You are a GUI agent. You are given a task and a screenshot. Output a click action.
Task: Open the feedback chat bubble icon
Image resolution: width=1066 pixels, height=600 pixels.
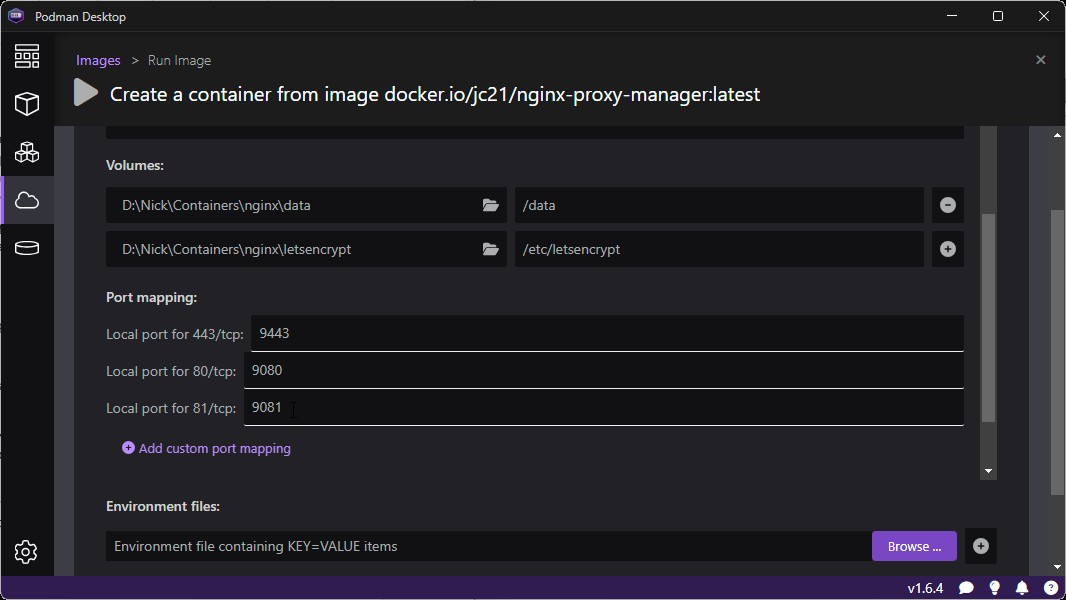point(966,588)
